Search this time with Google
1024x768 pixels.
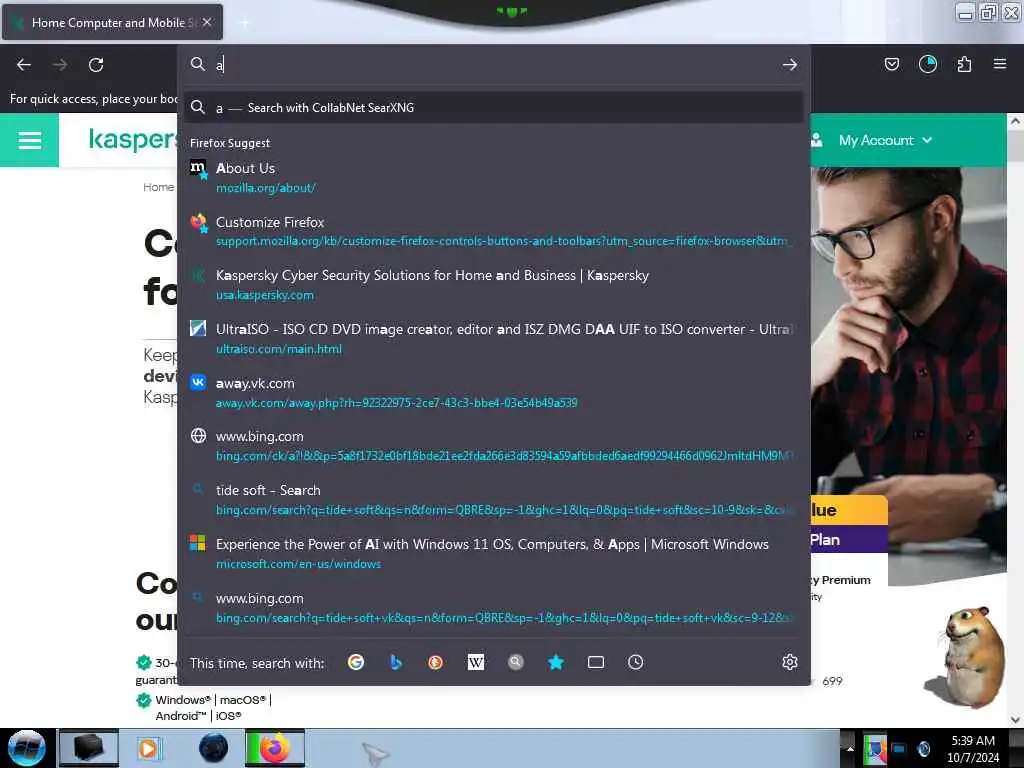coord(355,662)
